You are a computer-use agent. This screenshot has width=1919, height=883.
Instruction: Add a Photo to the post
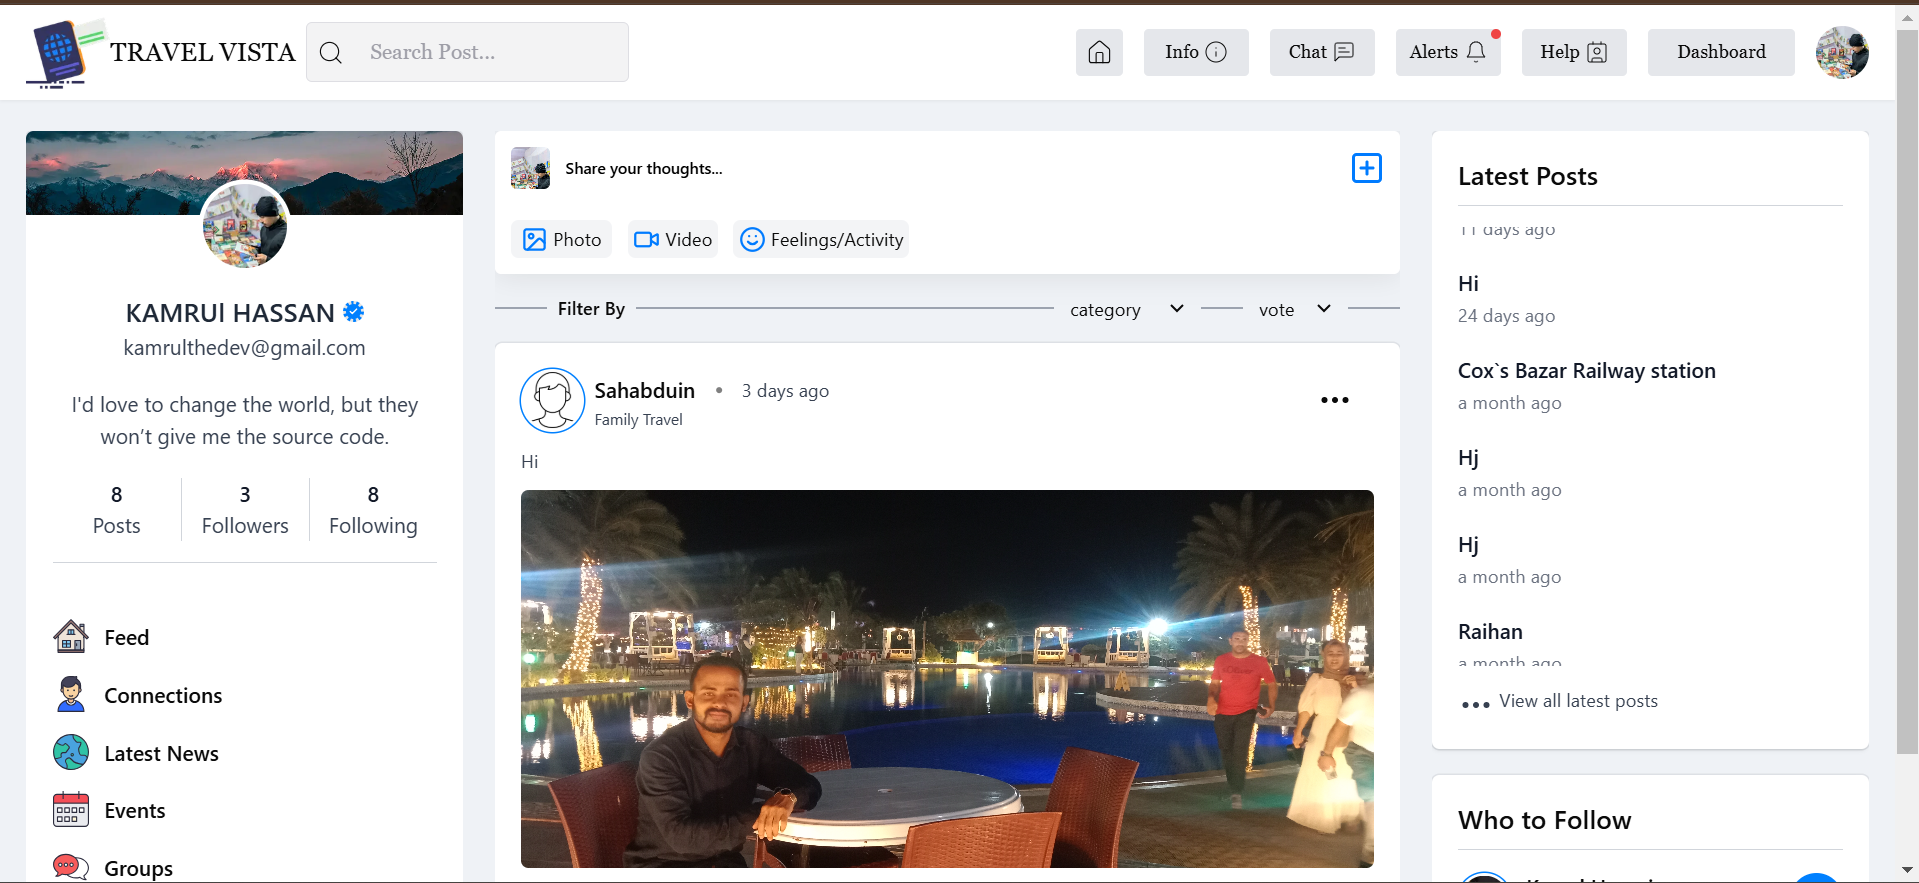(x=562, y=239)
